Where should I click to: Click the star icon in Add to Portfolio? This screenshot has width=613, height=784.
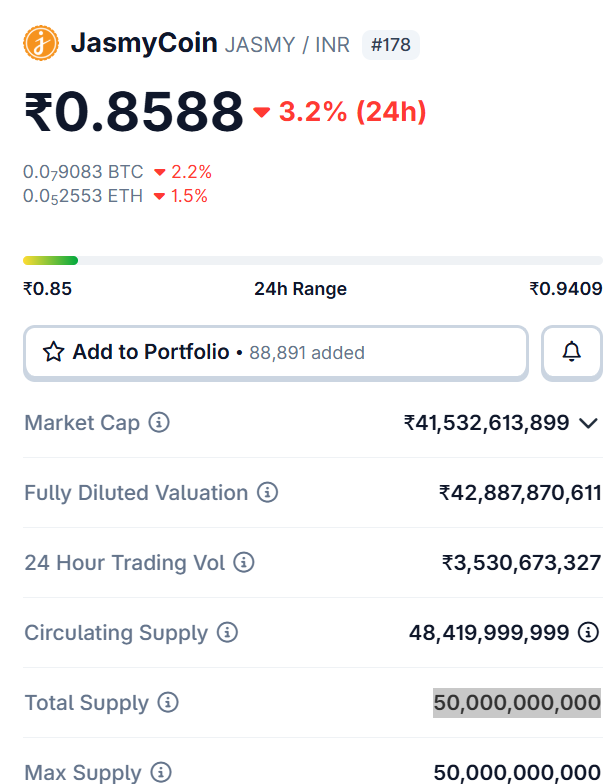[x=53, y=352]
